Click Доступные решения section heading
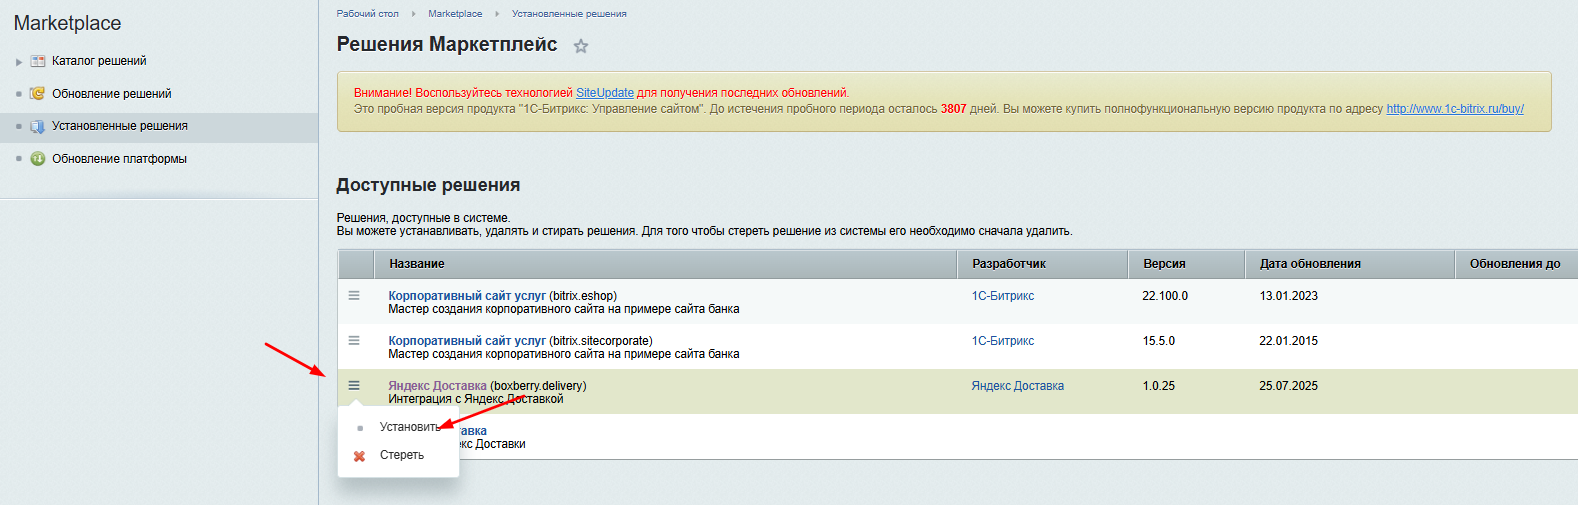The width and height of the screenshot is (1578, 505). pyautogui.click(x=428, y=185)
